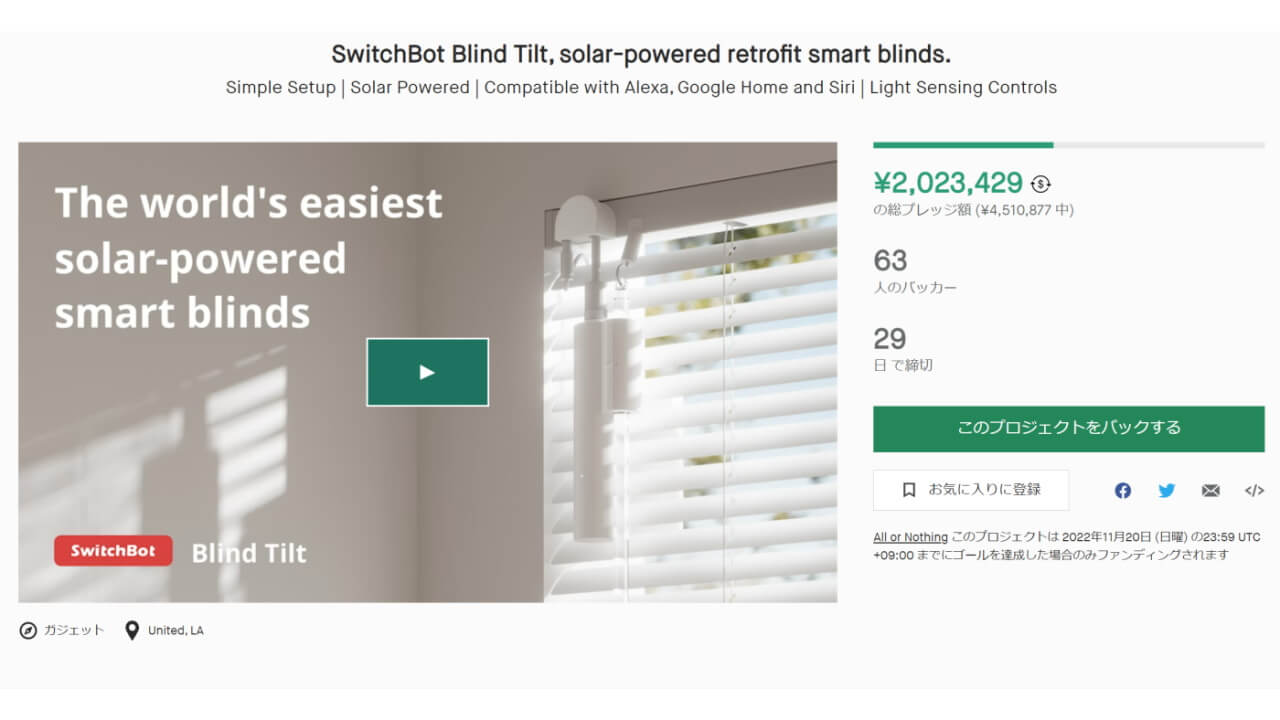Play the SwitchBot Blind Tilt video

(427, 372)
